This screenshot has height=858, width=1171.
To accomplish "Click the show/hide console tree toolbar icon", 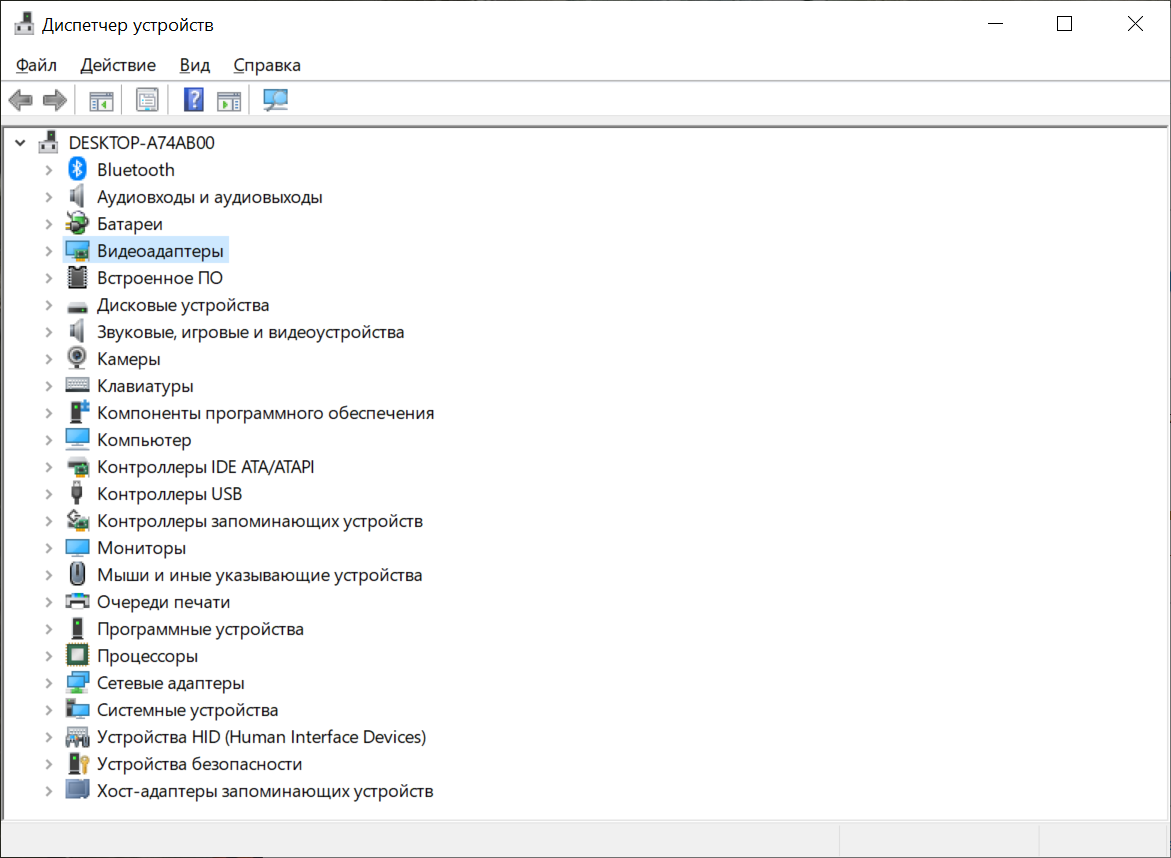I will click(x=102, y=100).
